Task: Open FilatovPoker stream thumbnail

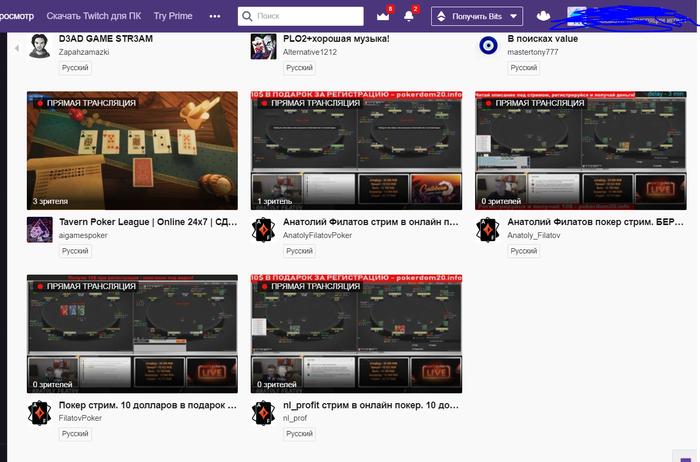Action: (132, 334)
